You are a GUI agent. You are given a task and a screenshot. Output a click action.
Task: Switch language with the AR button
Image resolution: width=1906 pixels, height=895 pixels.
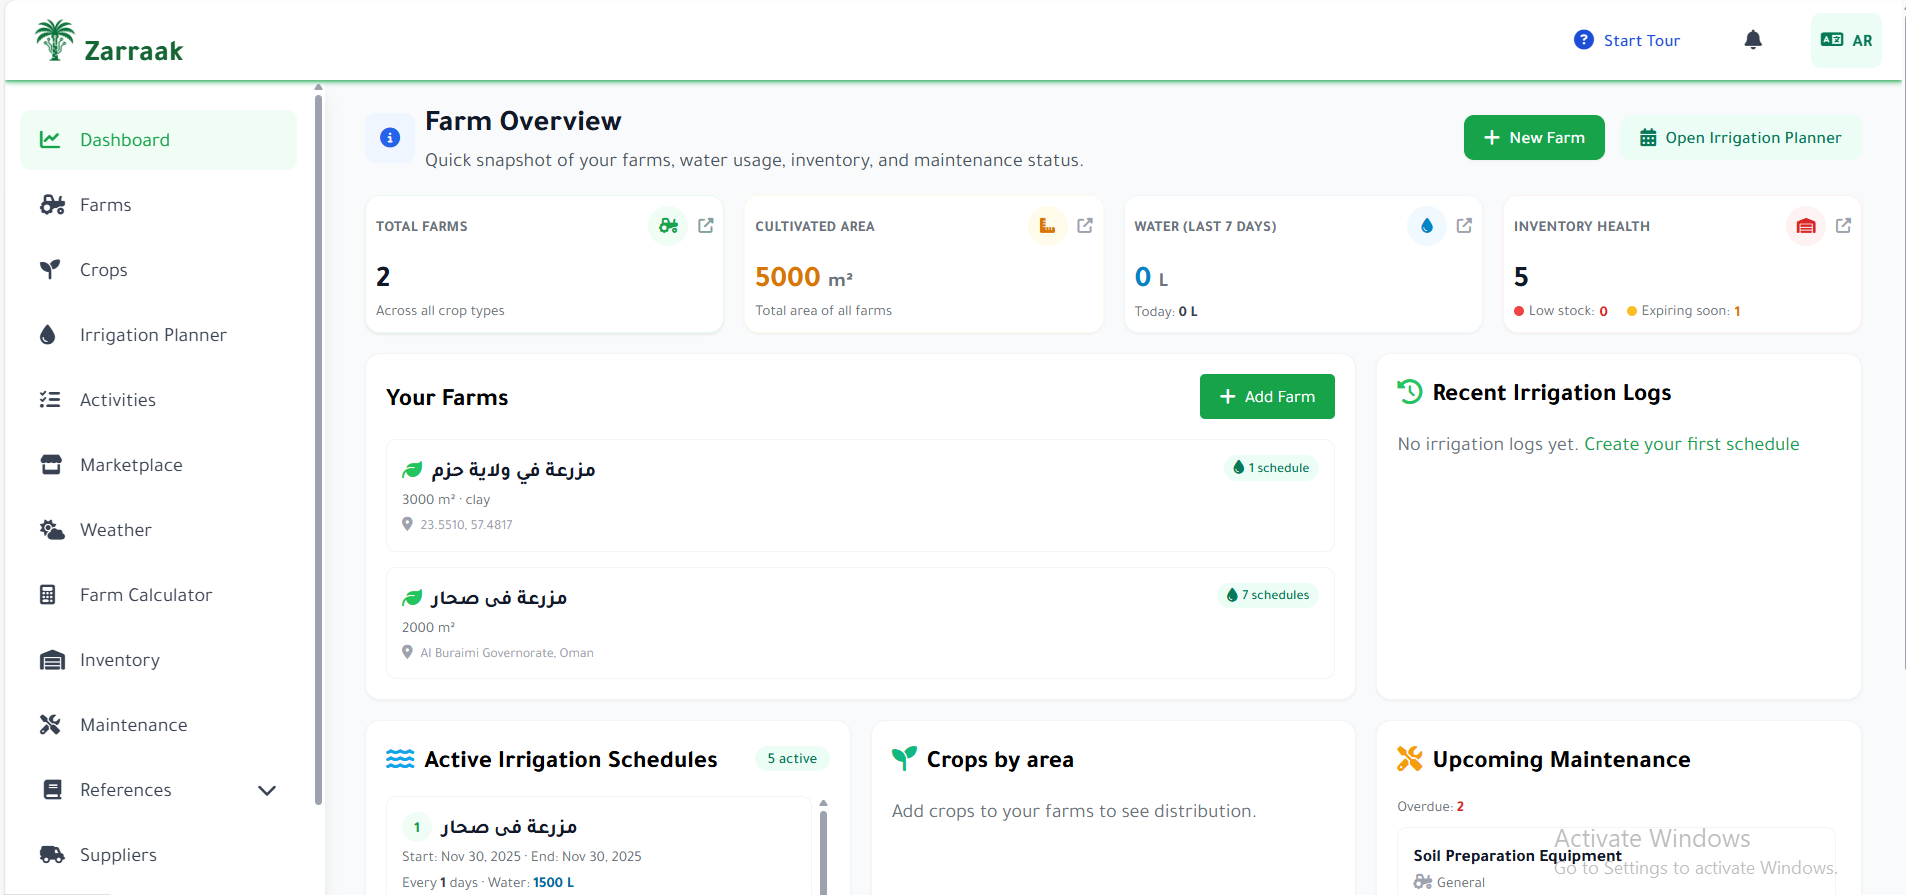pos(1846,40)
